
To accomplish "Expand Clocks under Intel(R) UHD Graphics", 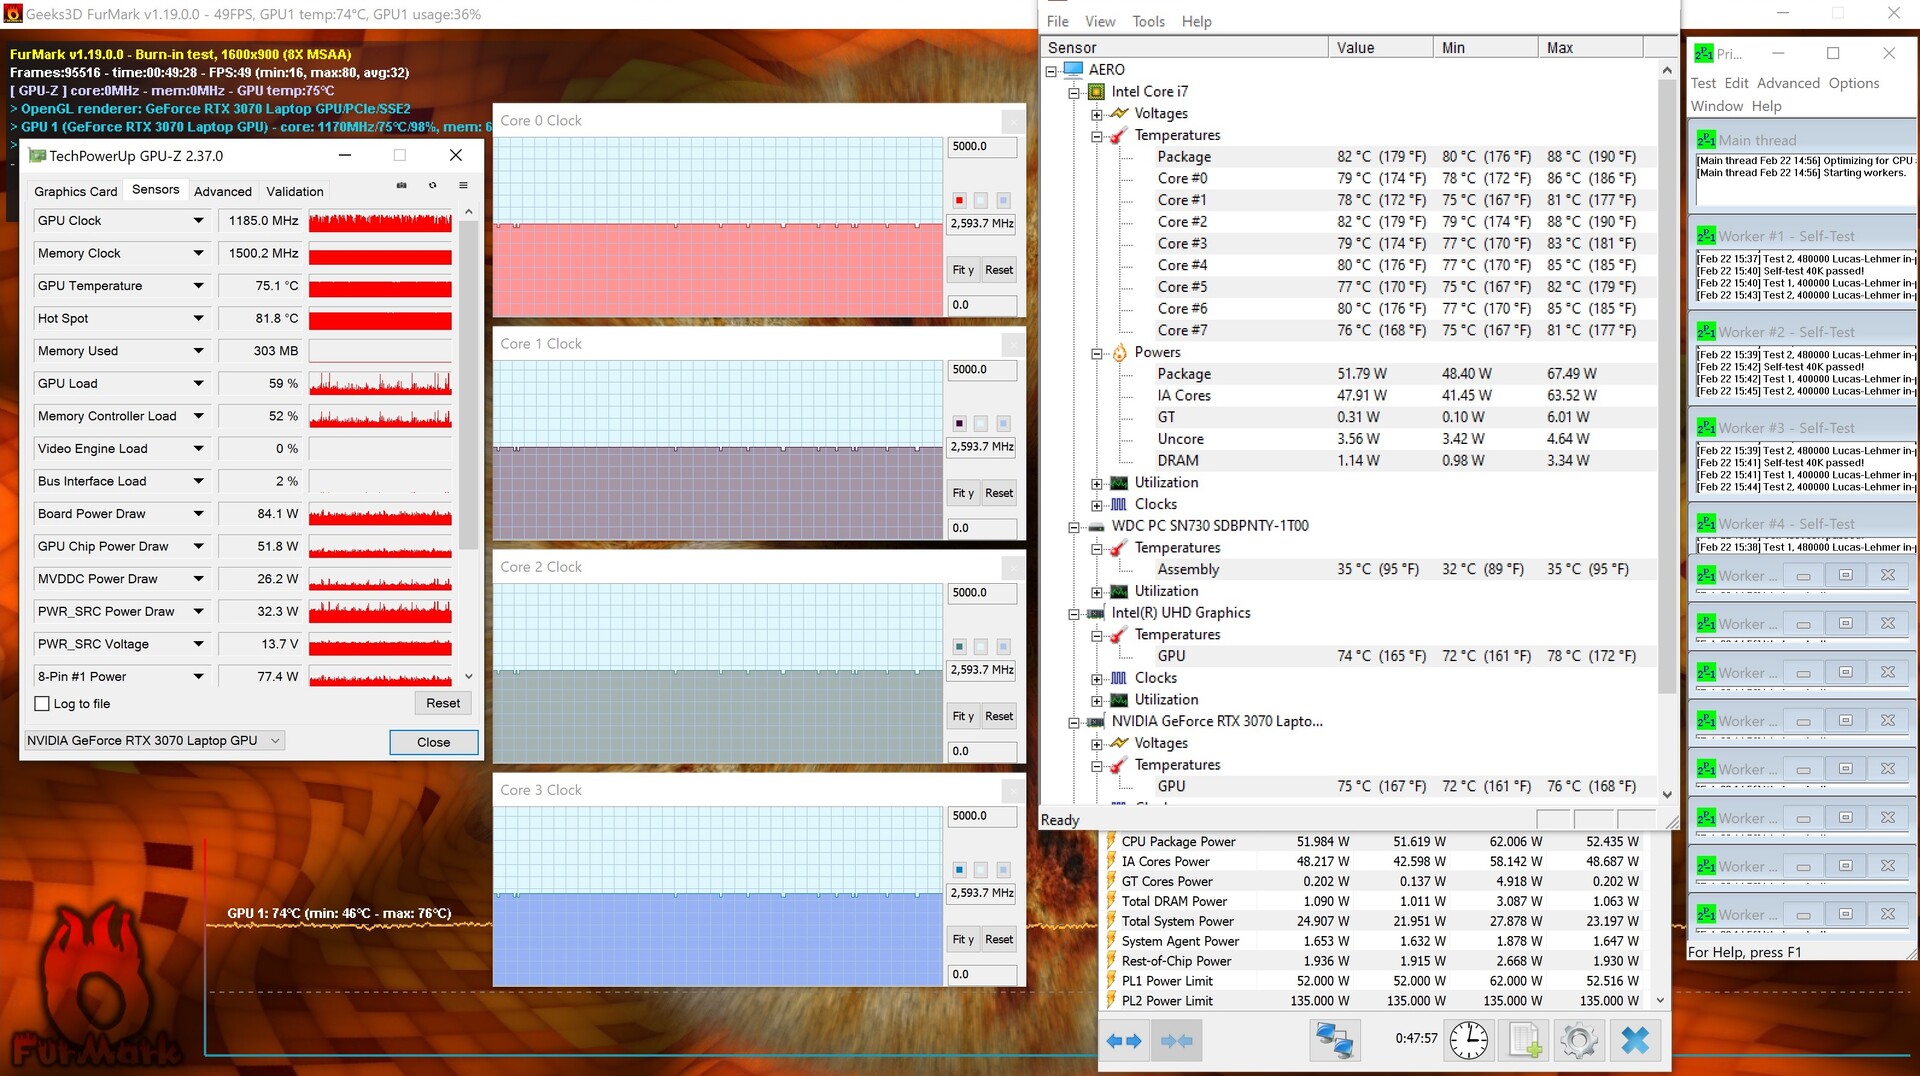I will (x=1097, y=678).
